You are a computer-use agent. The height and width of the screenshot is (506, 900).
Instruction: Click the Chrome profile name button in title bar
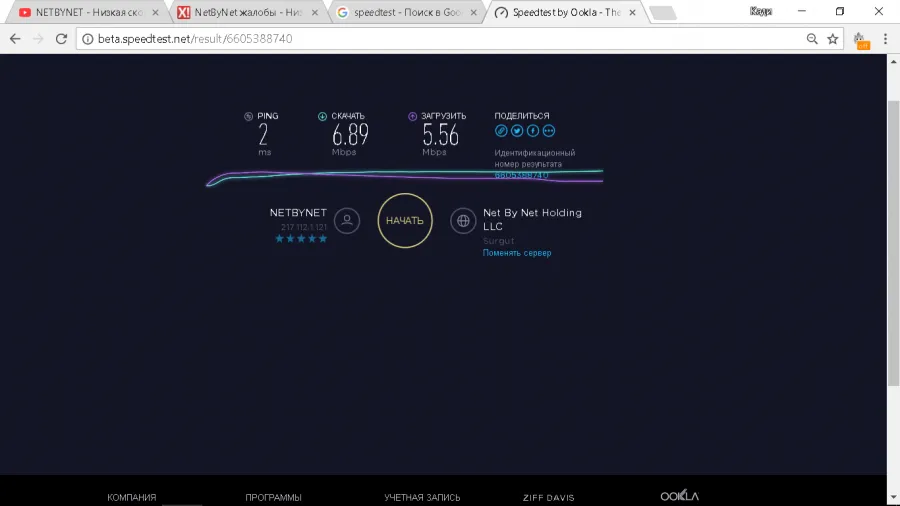(761, 11)
